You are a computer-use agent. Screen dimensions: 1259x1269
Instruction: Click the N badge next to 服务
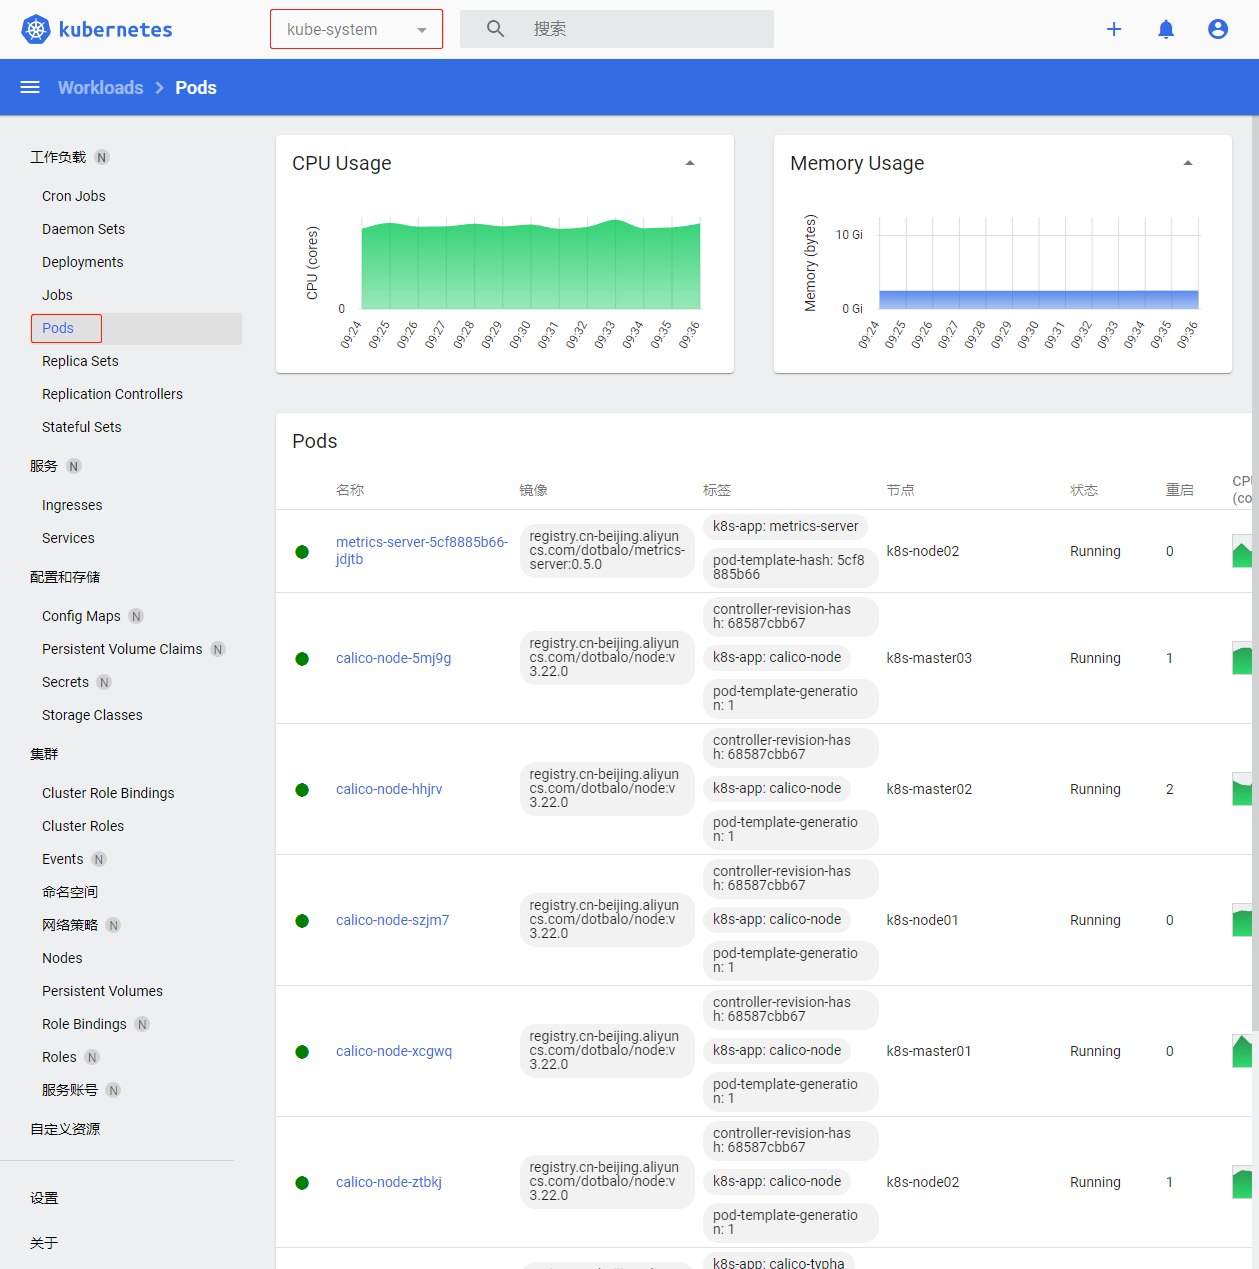(74, 466)
